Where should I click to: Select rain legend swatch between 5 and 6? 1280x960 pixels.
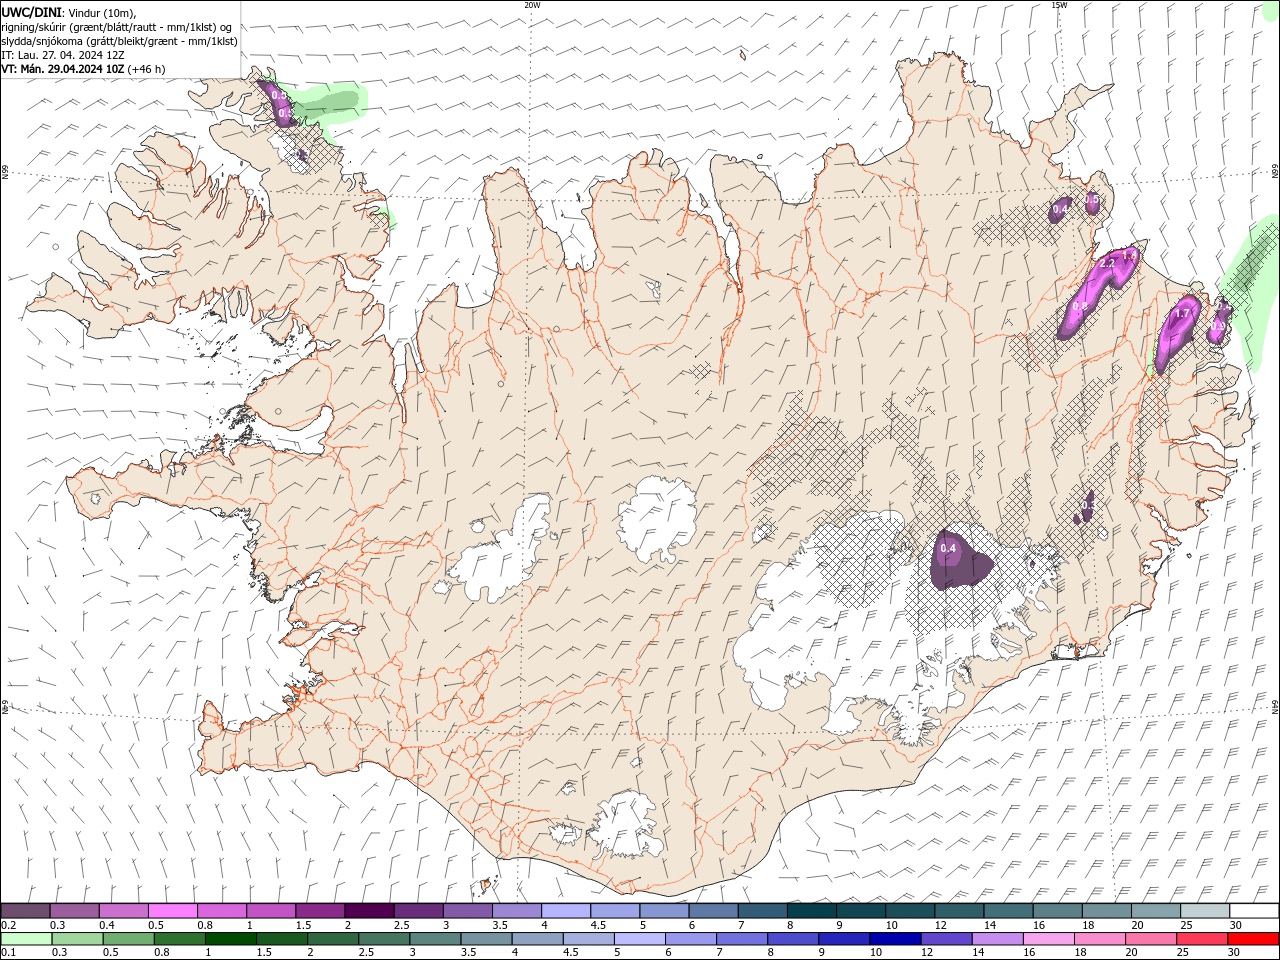pos(639,939)
